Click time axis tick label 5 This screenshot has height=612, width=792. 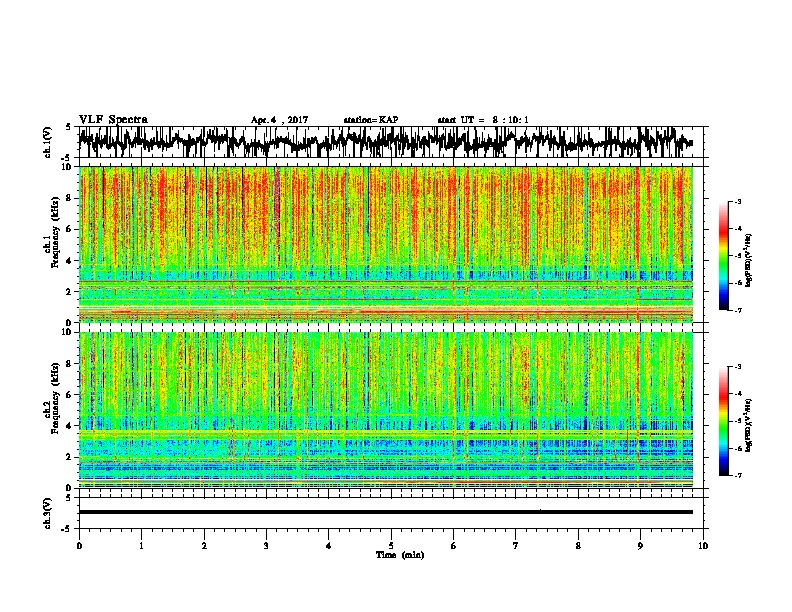point(391,546)
